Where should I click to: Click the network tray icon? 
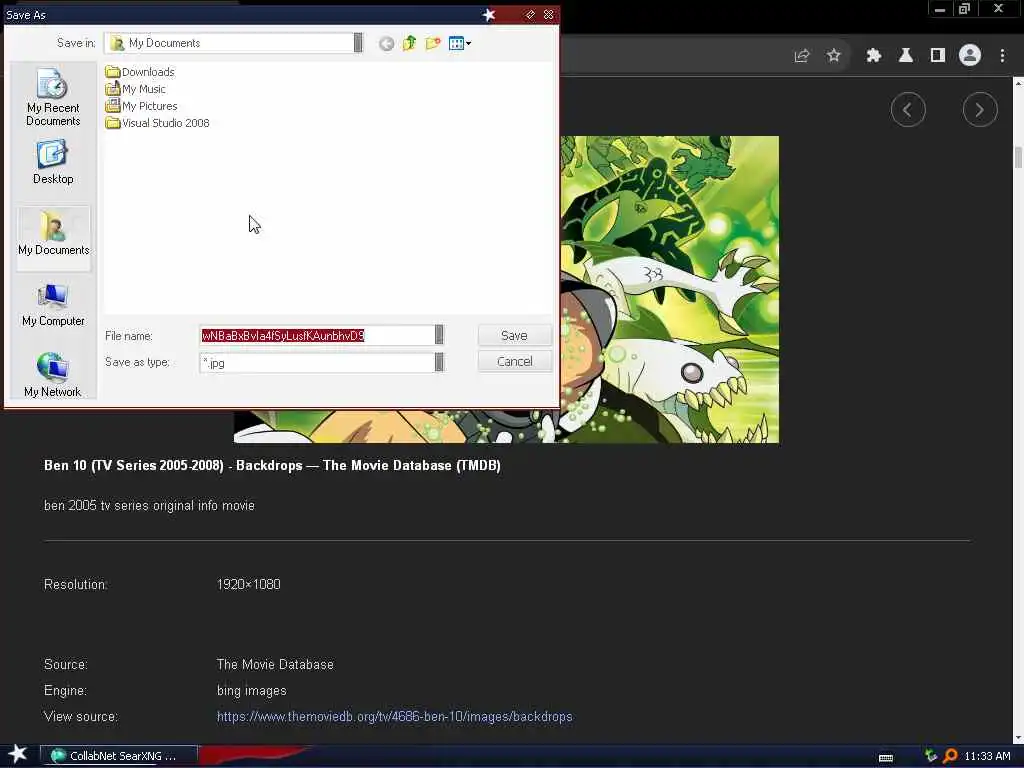(x=931, y=756)
